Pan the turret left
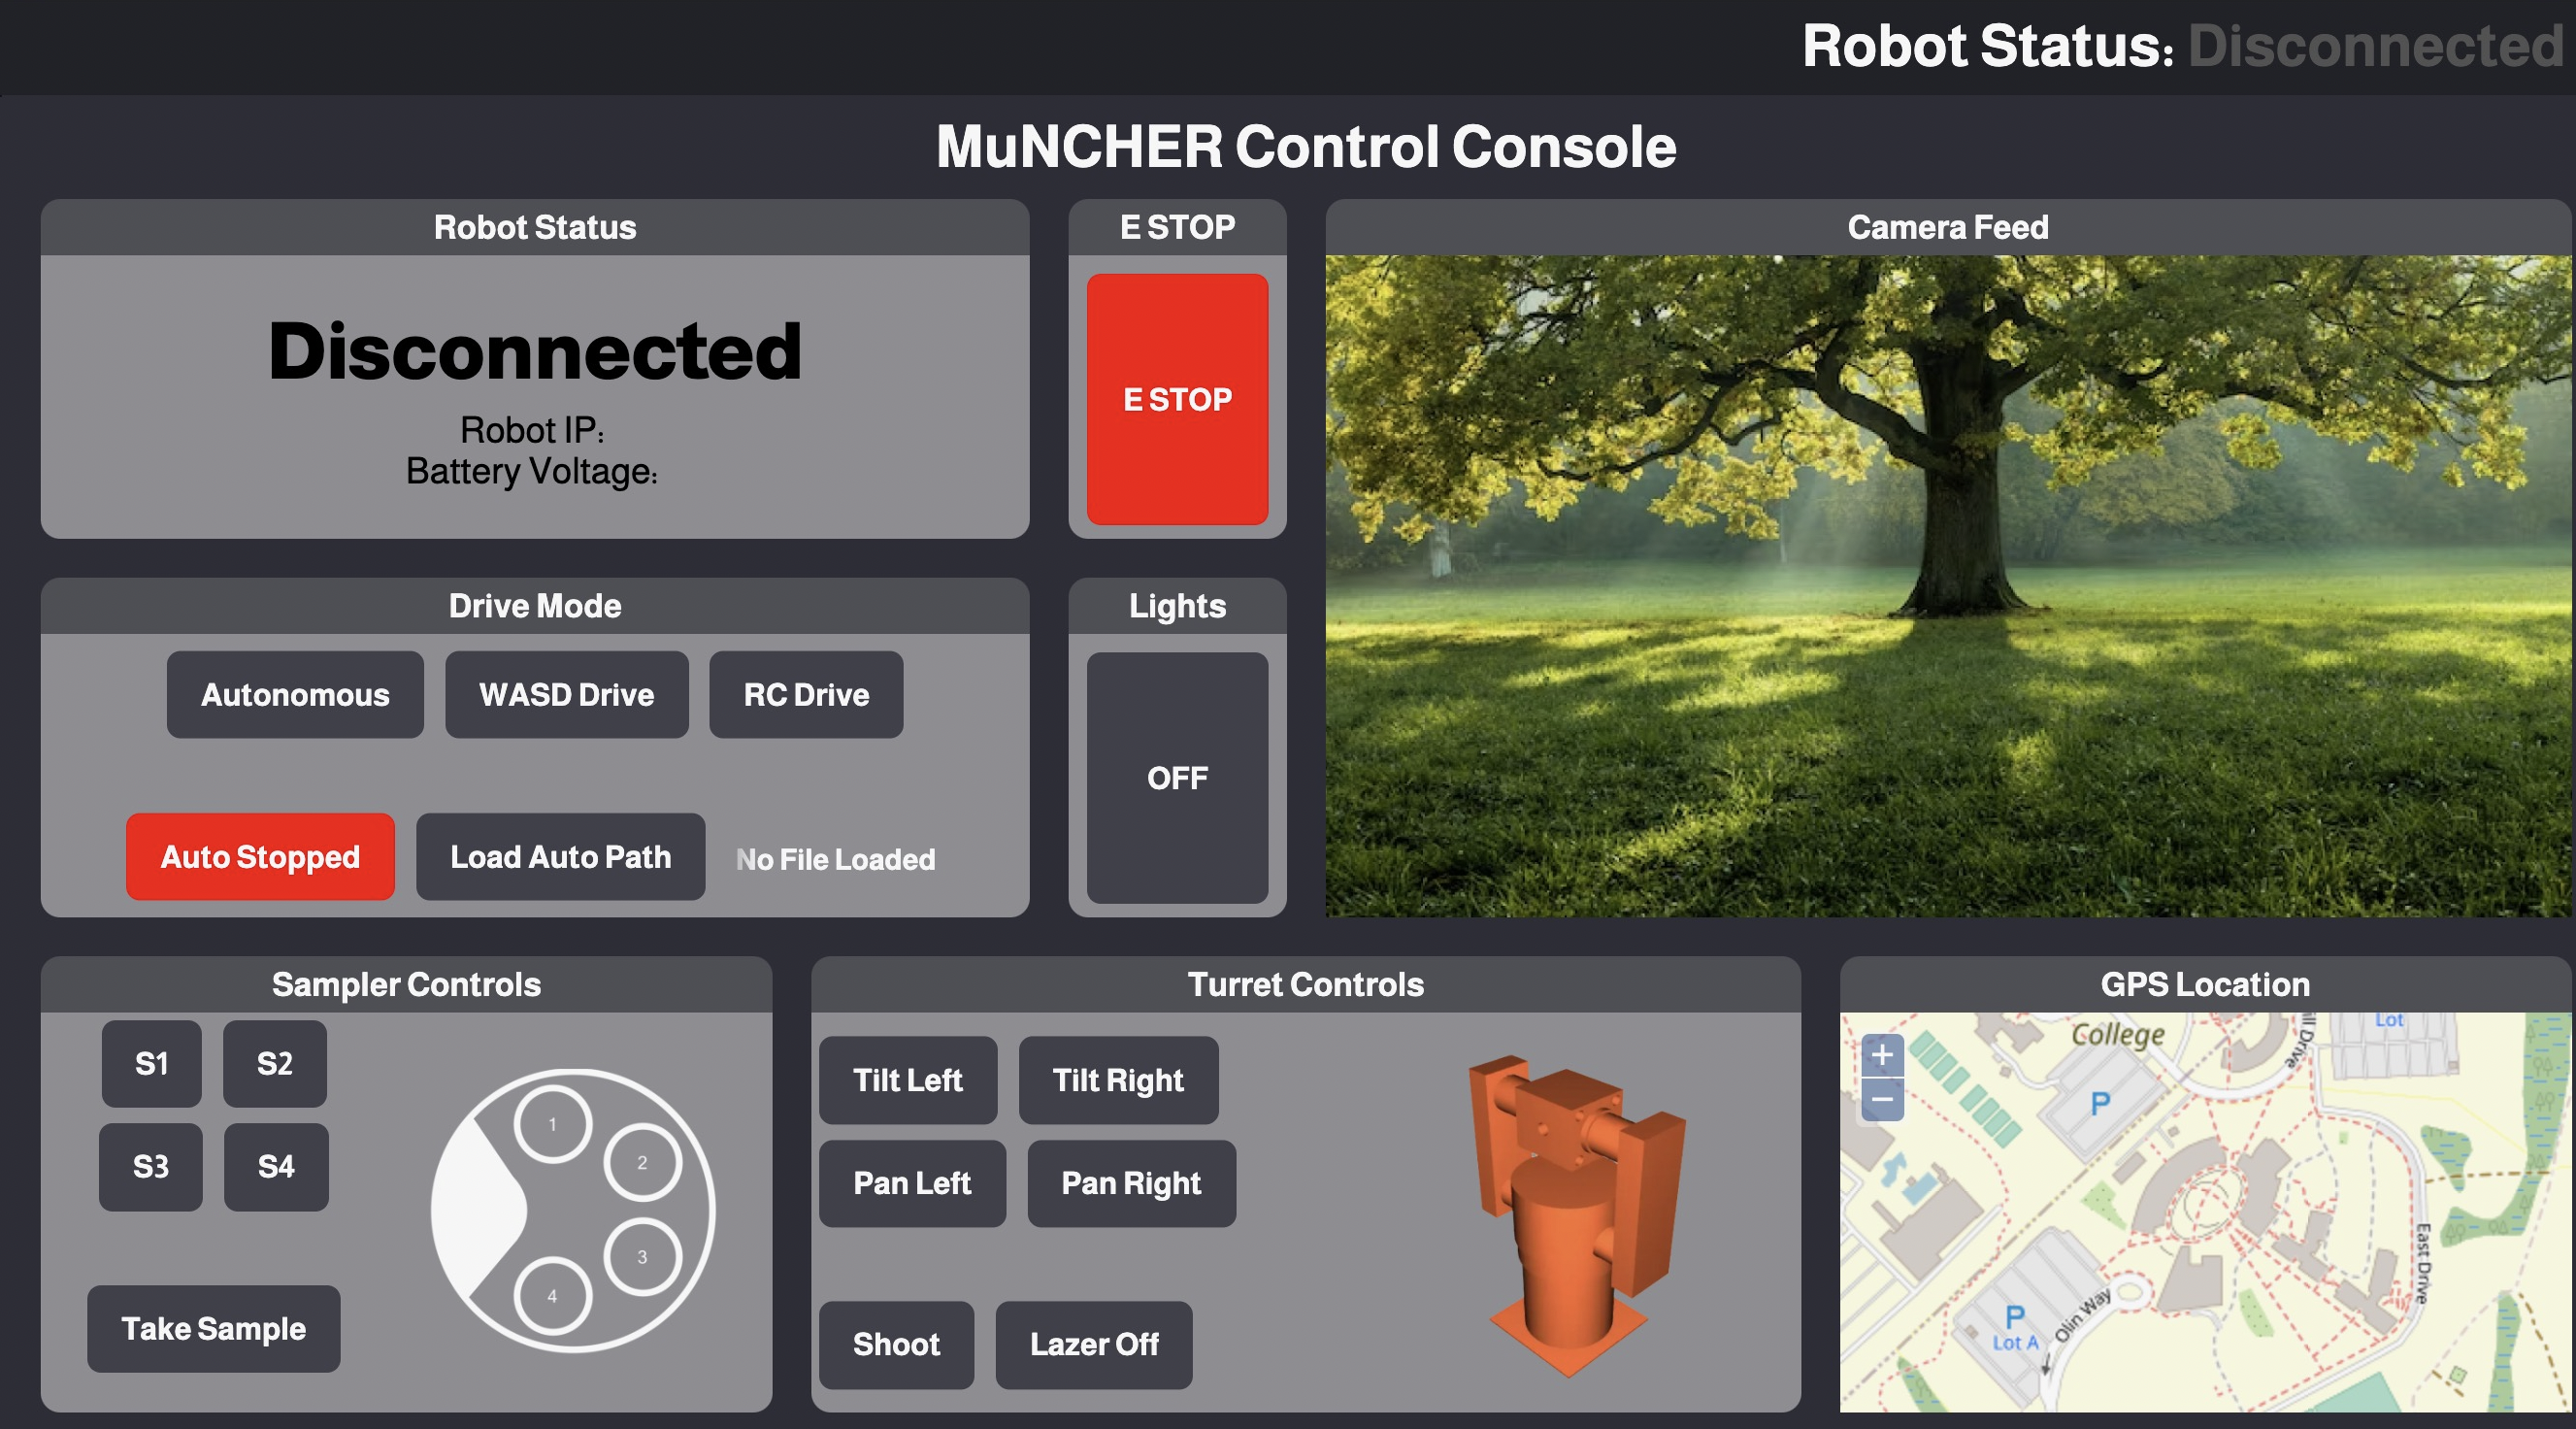2576x1429 pixels. point(912,1183)
